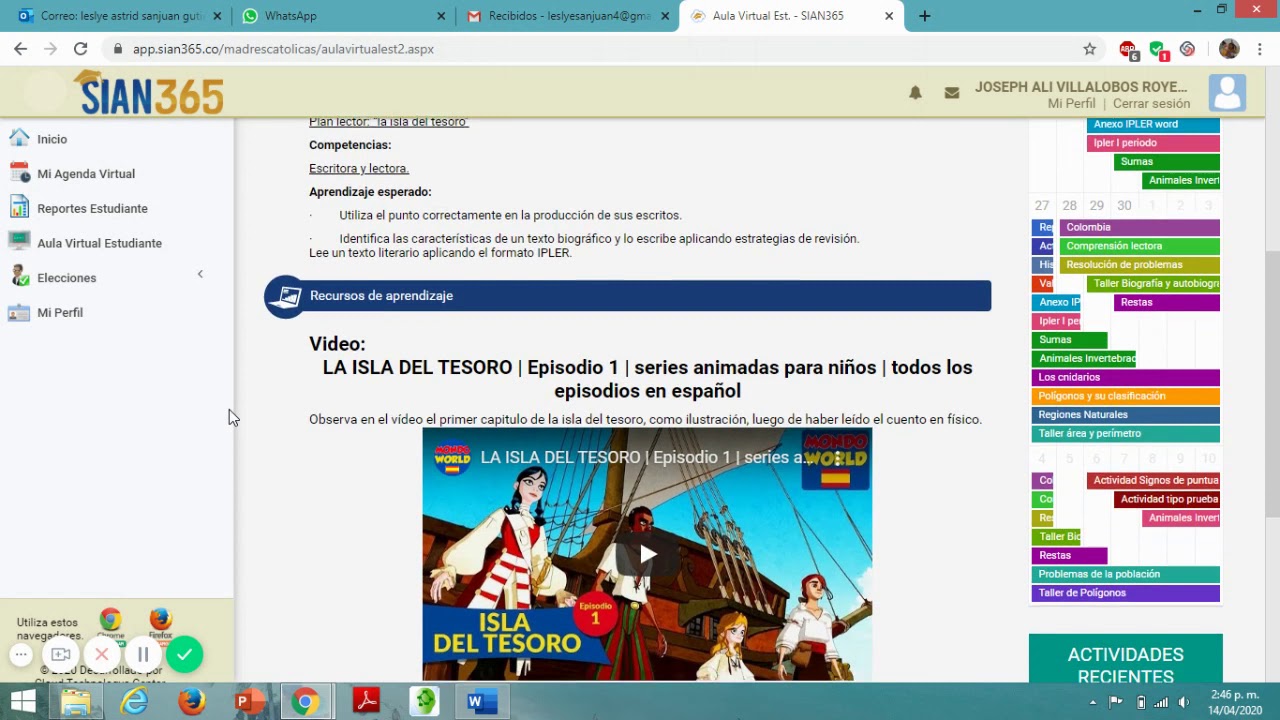
Task: Play the La Isla del Tesoro video
Action: tap(648, 554)
